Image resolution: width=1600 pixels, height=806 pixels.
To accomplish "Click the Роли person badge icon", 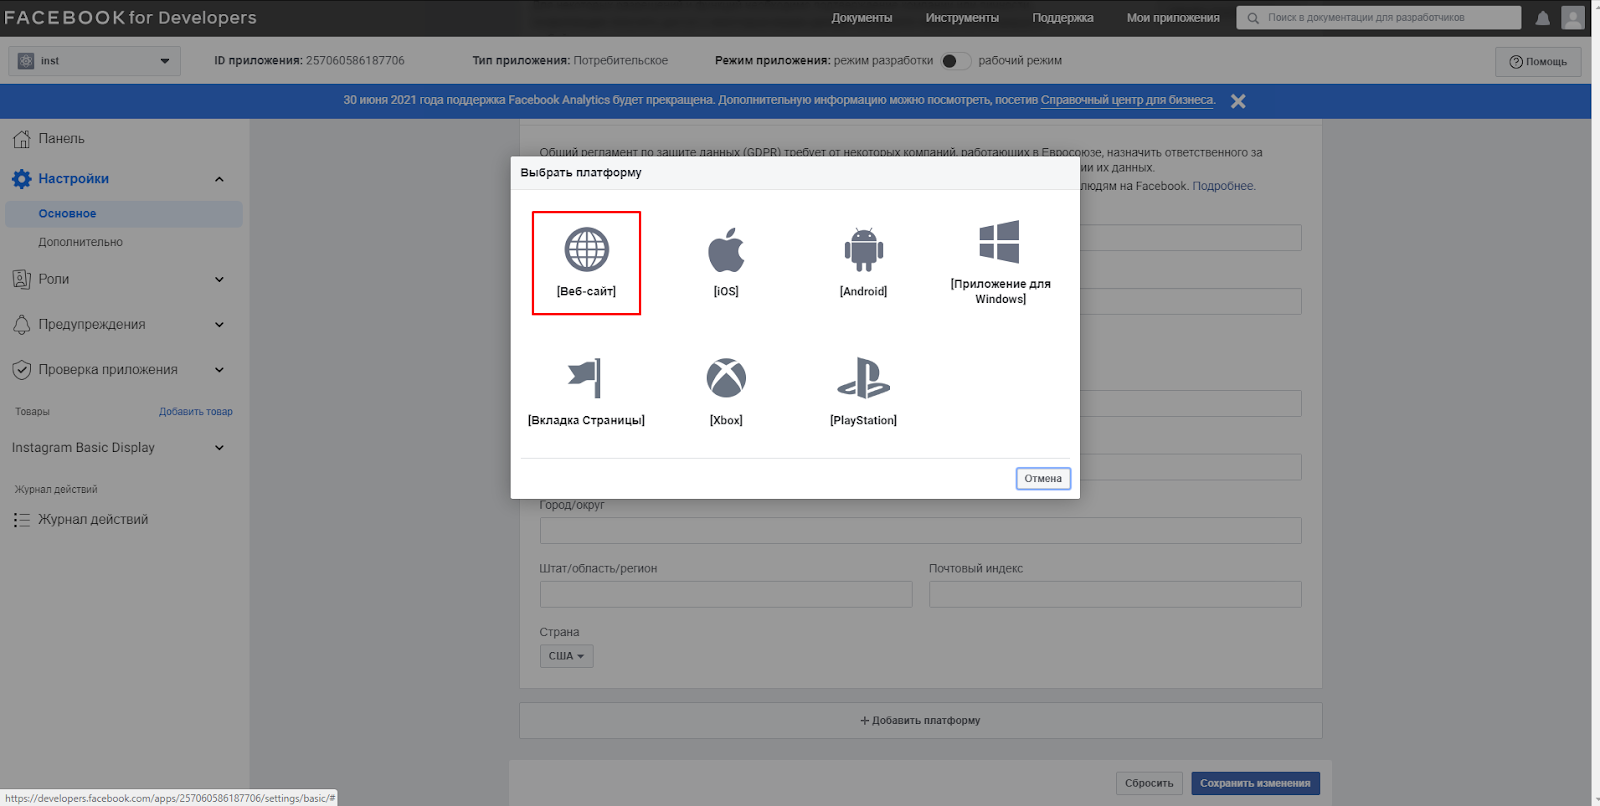I will (21, 279).
